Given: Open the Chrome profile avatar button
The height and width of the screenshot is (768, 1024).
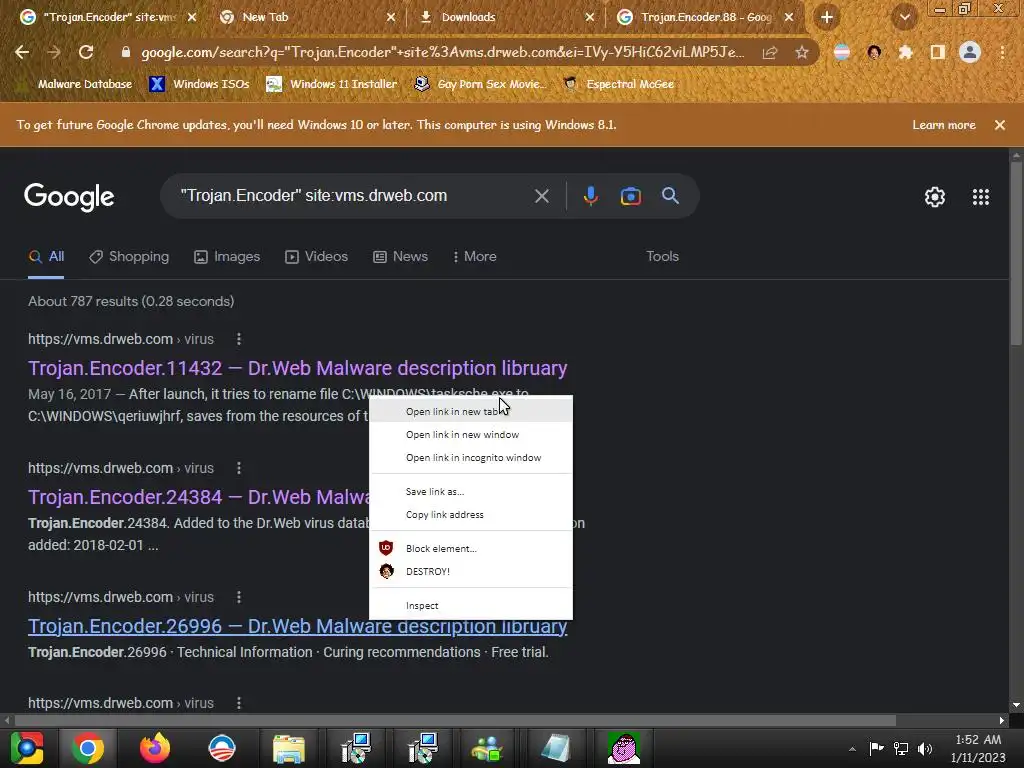Looking at the screenshot, I should pyautogui.click(x=970, y=52).
